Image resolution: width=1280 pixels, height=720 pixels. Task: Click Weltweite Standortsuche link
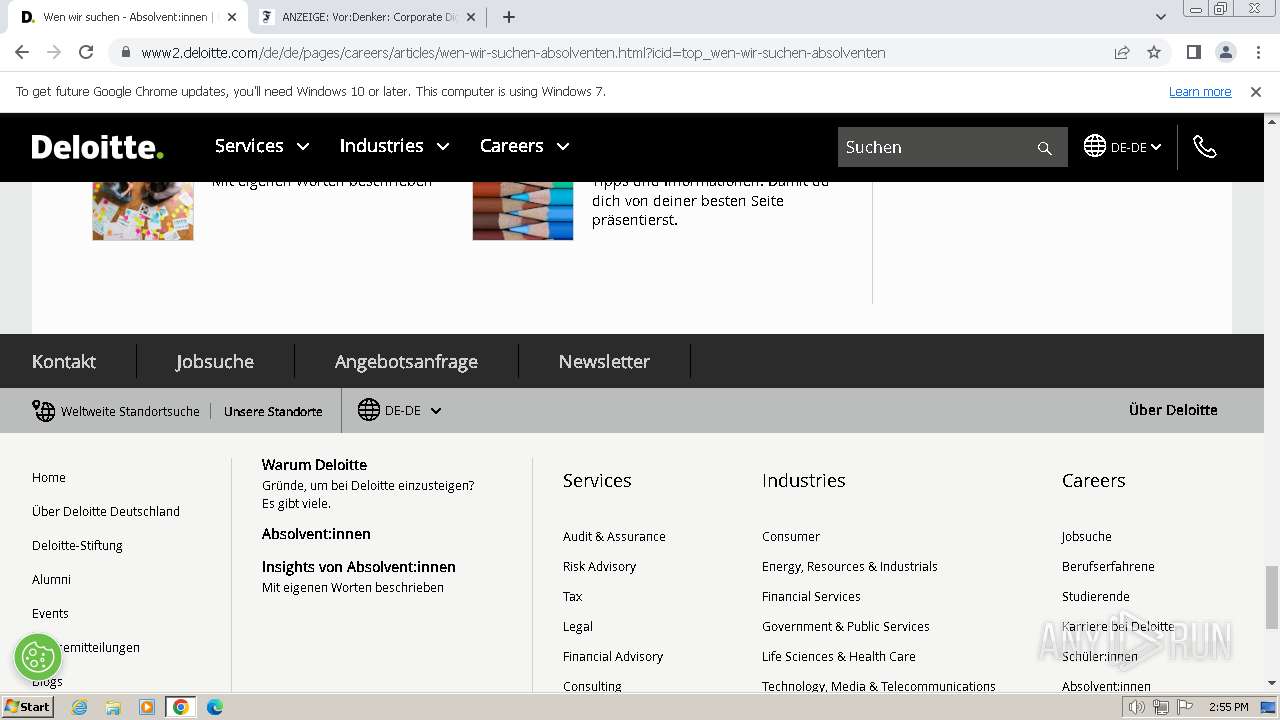point(130,411)
